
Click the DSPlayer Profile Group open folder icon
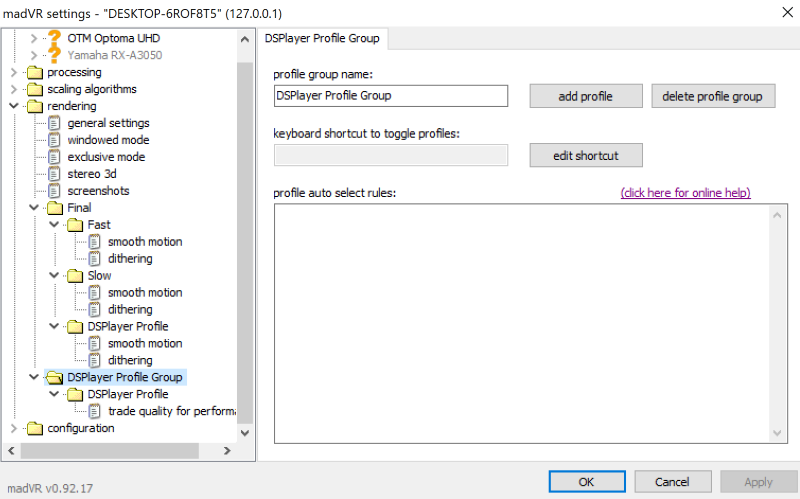click(x=55, y=377)
